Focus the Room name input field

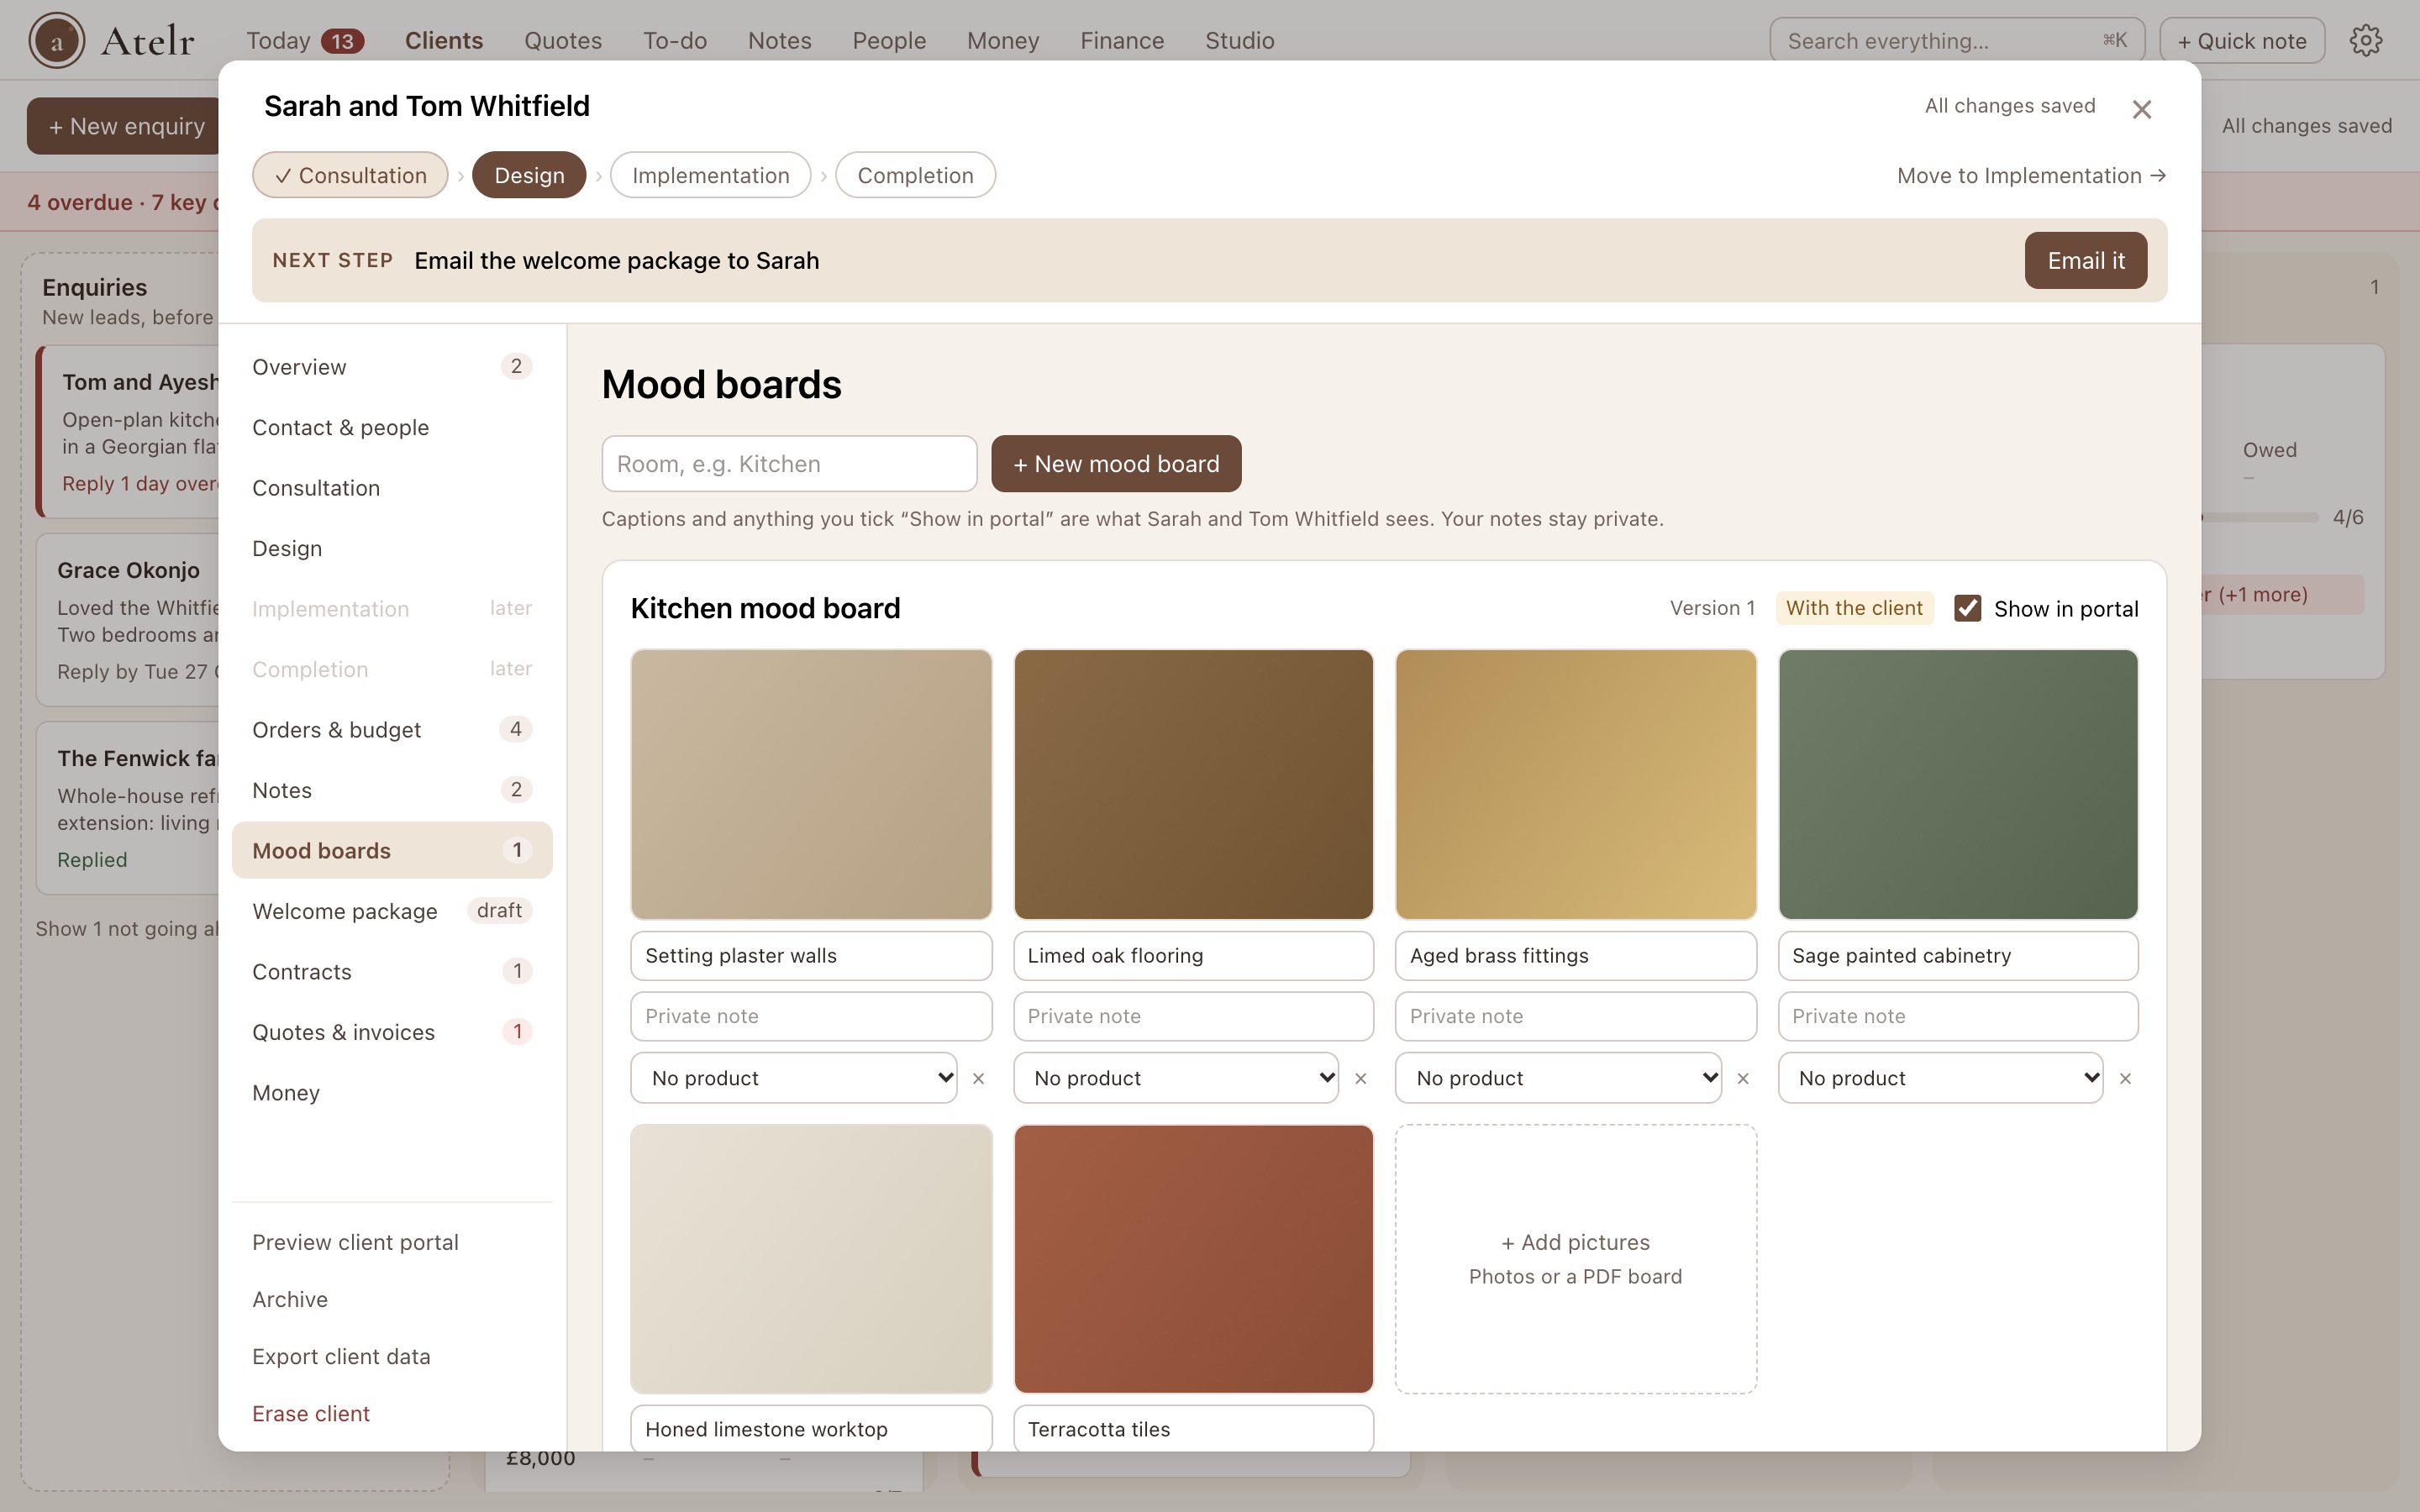coord(789,463)
